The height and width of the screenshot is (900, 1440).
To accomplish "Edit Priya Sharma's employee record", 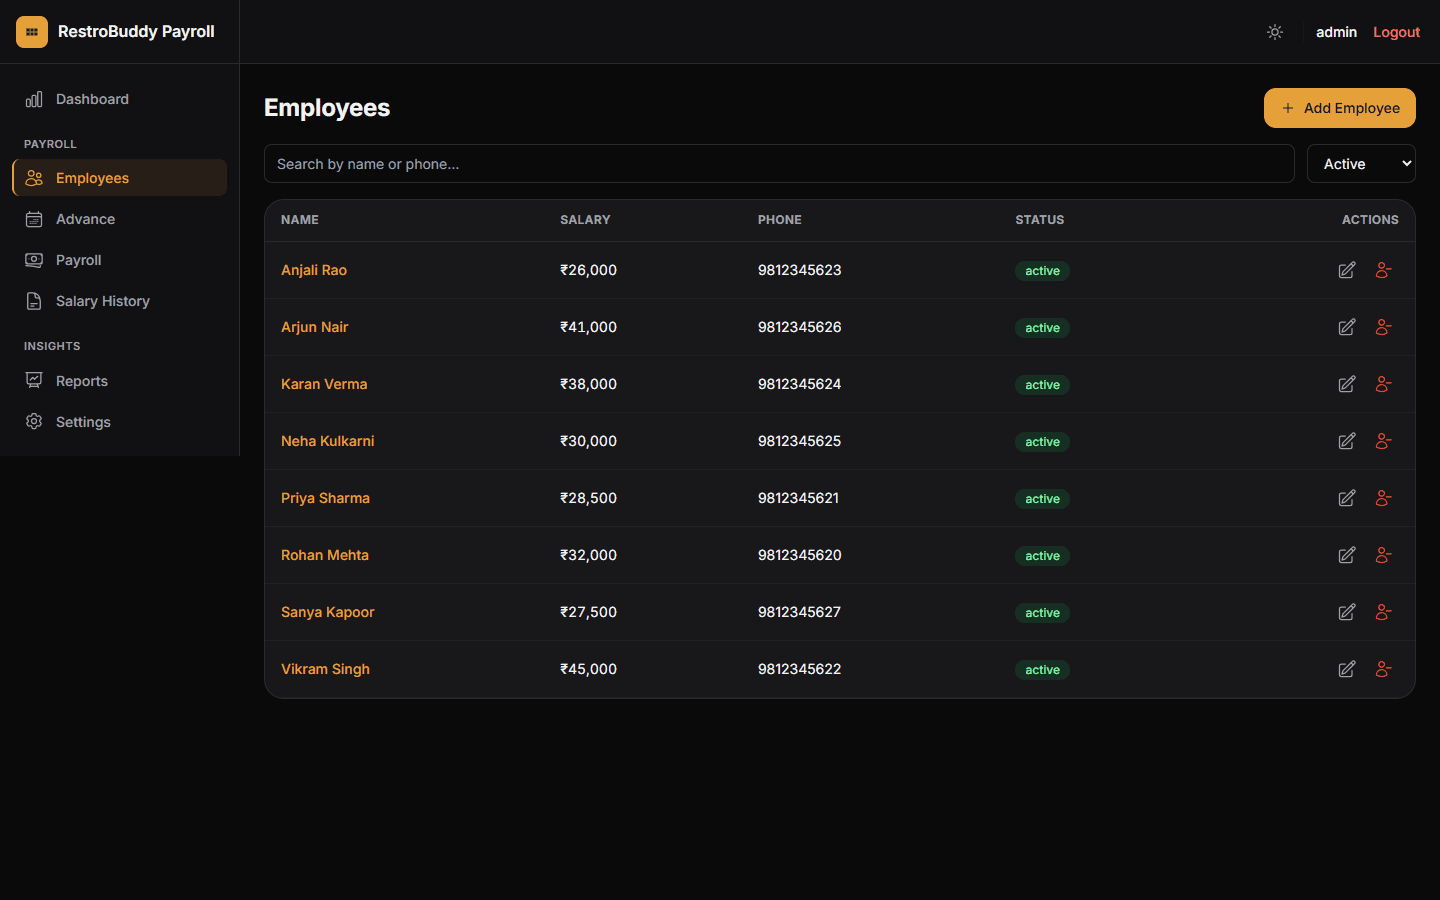I will pyautogui.click(x=1347, y=498).
